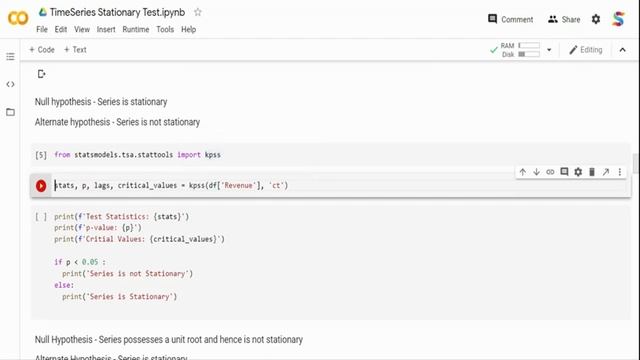This screenshot has height=360, width=640.
Task: Star the TimeSeries Stationary Test notebook
Action: point(198,12)
